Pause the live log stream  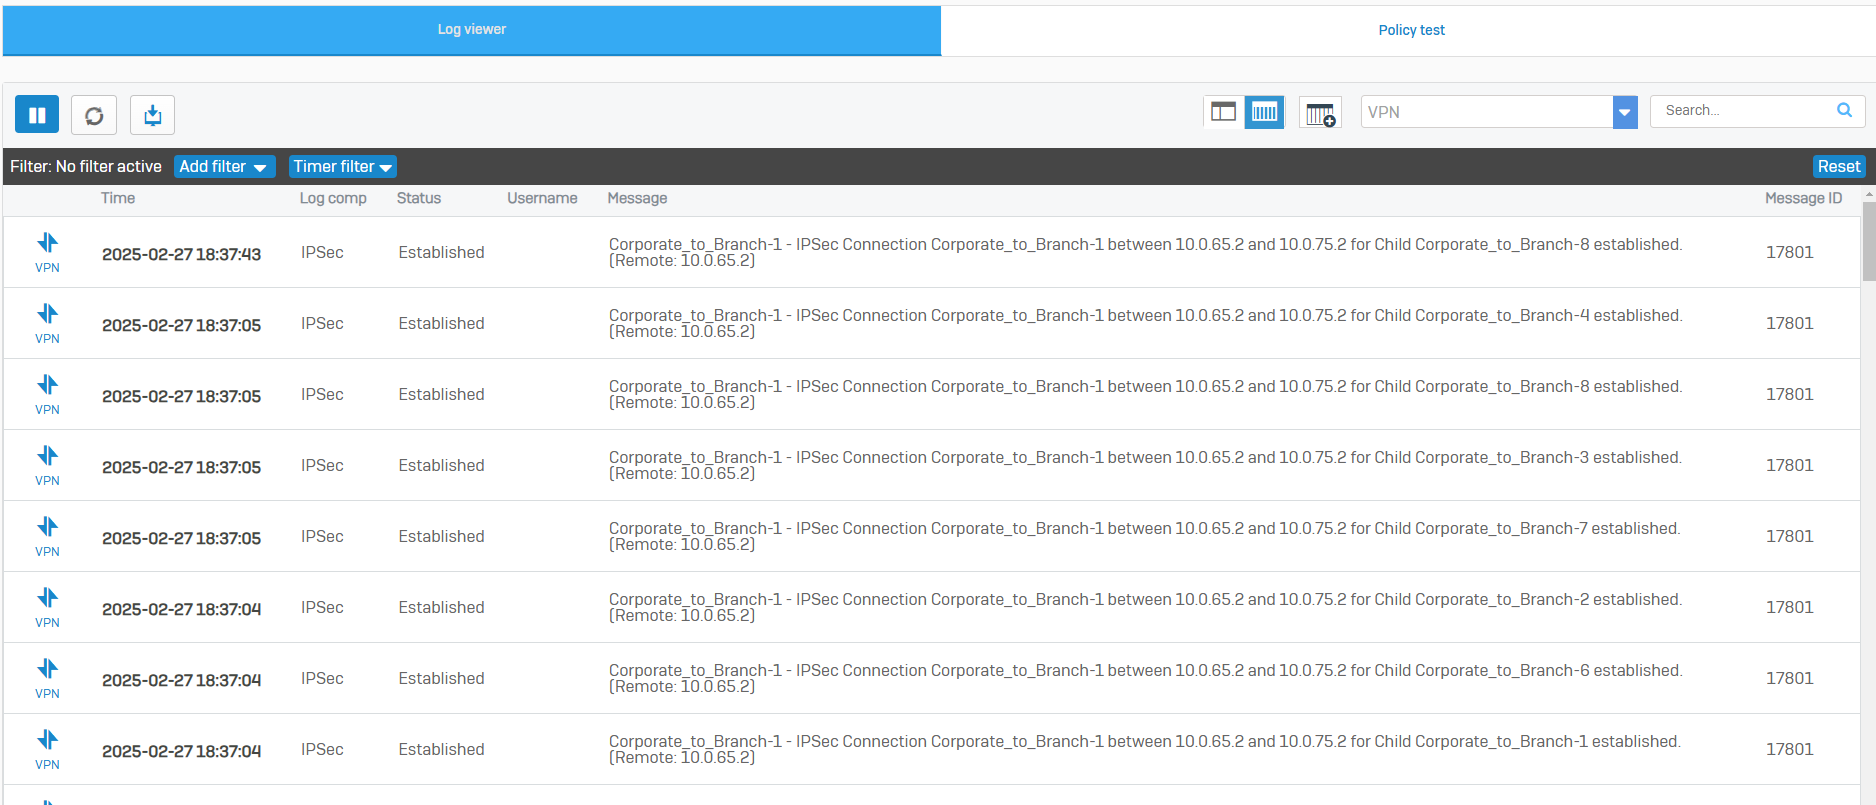click(37, 115)
